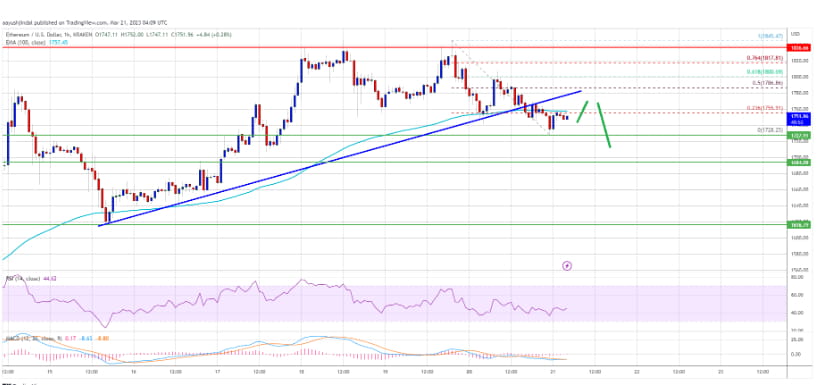This screenshot has width=819, height=385.
Task: Select the blue ascending trend line
Action: [x=340, y=158]
